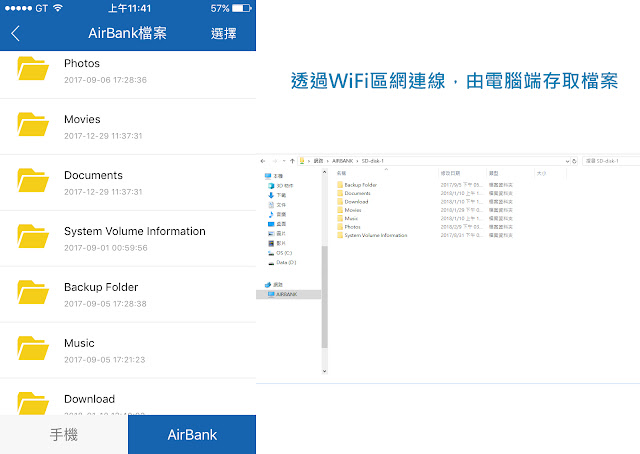The width and height of the screenshot is (640, 454).
Task: Select Documents in Explorer file list
Action: click(354, 194)
